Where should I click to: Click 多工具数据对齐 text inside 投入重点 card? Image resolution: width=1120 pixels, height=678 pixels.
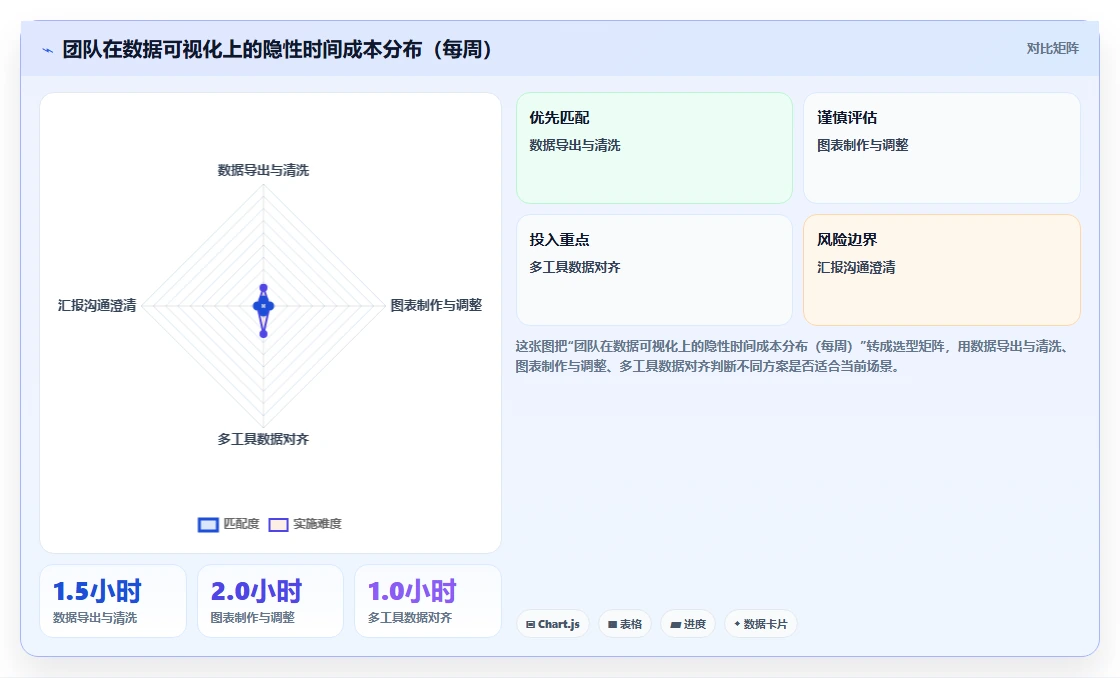pyautogui.click(x=575, y=267)
